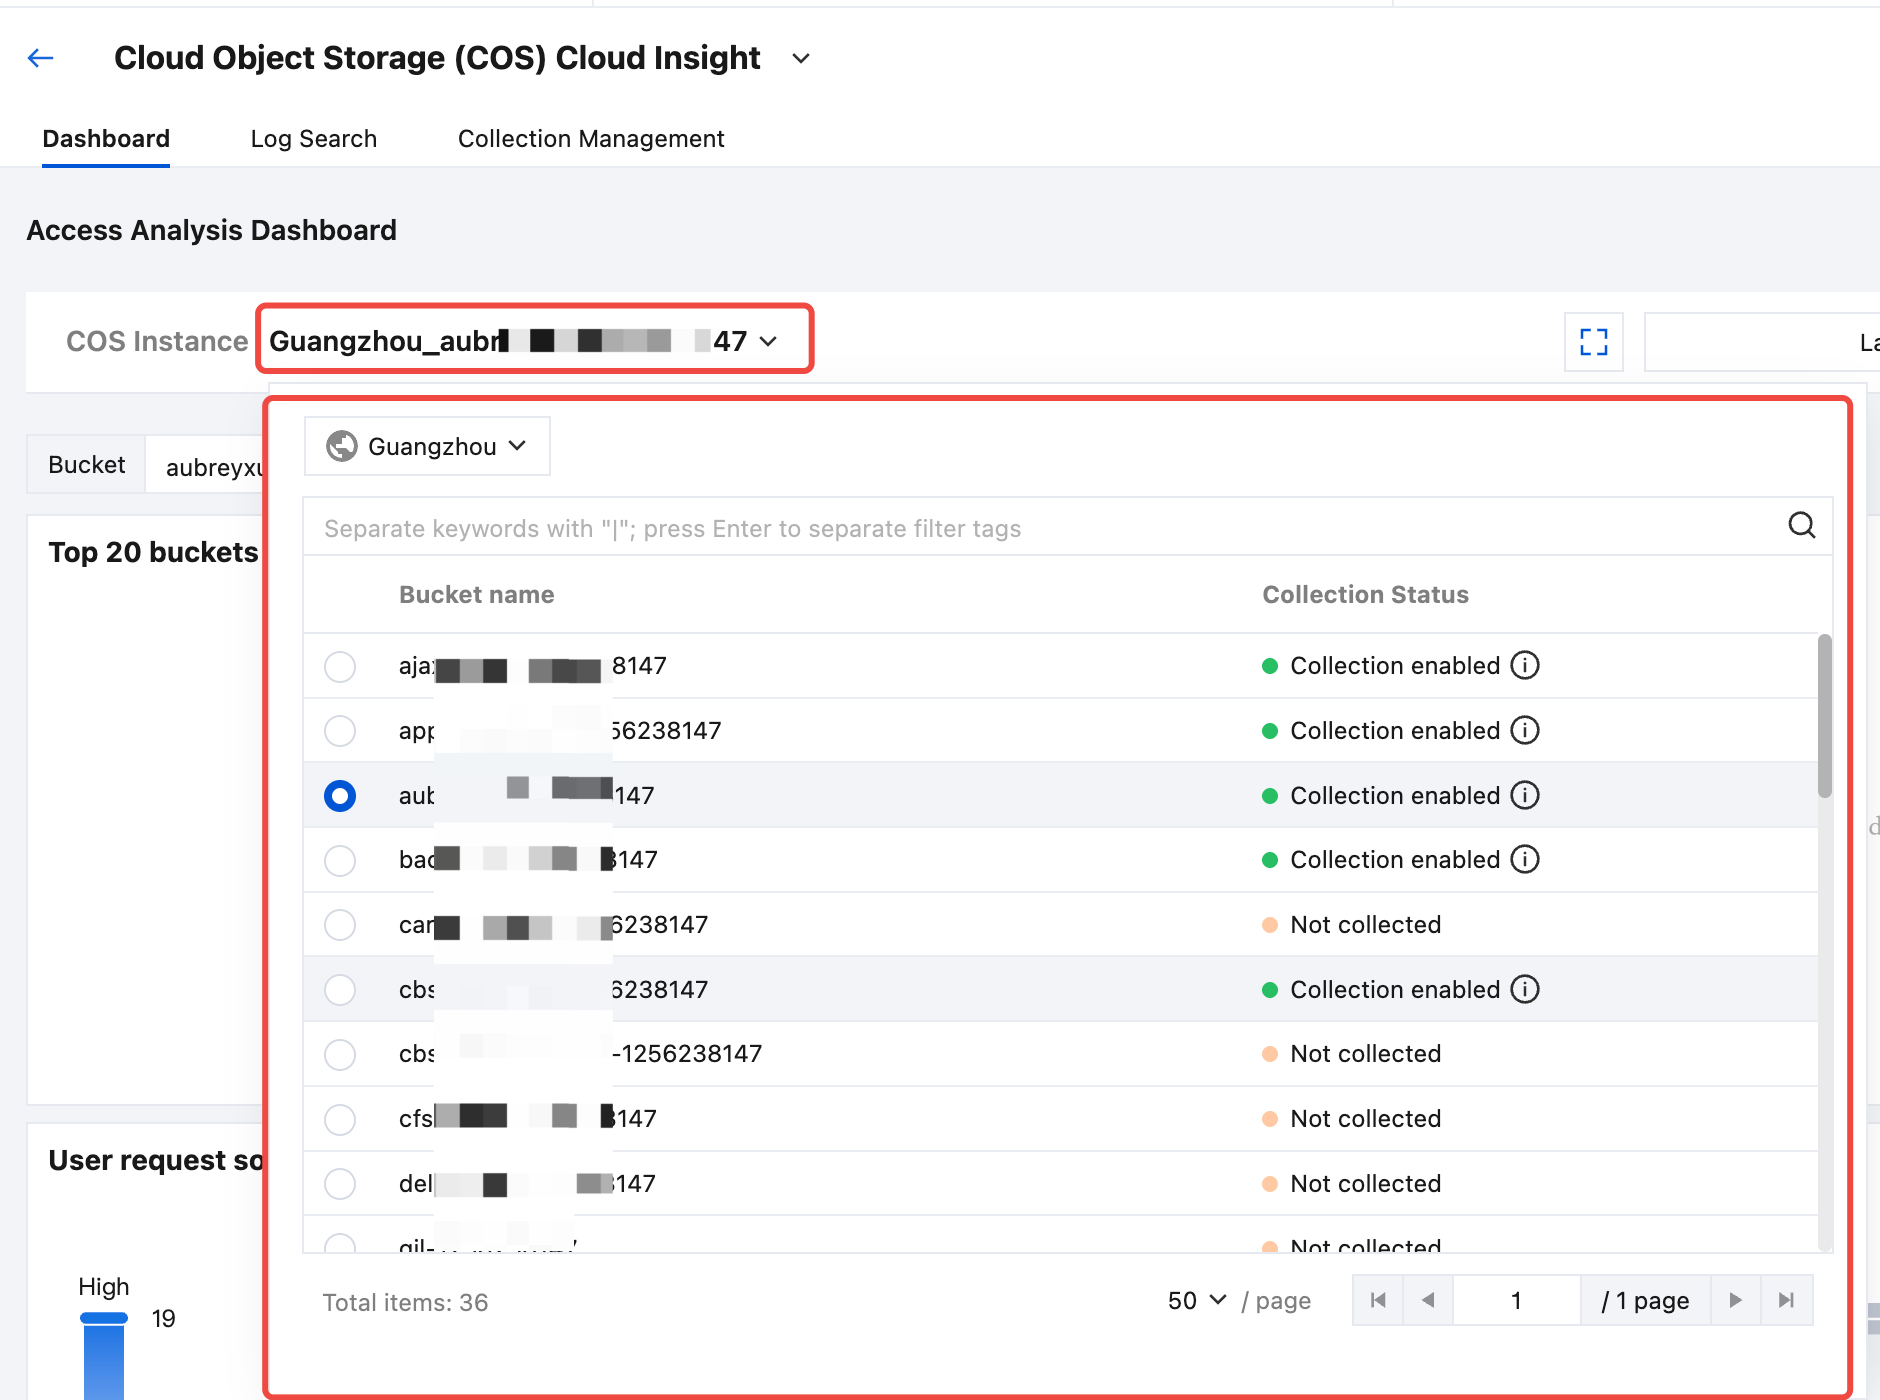The image size is (1880, 1400).
Task: Open the Guangzhou region dropdown
Action: click(427, 446)
